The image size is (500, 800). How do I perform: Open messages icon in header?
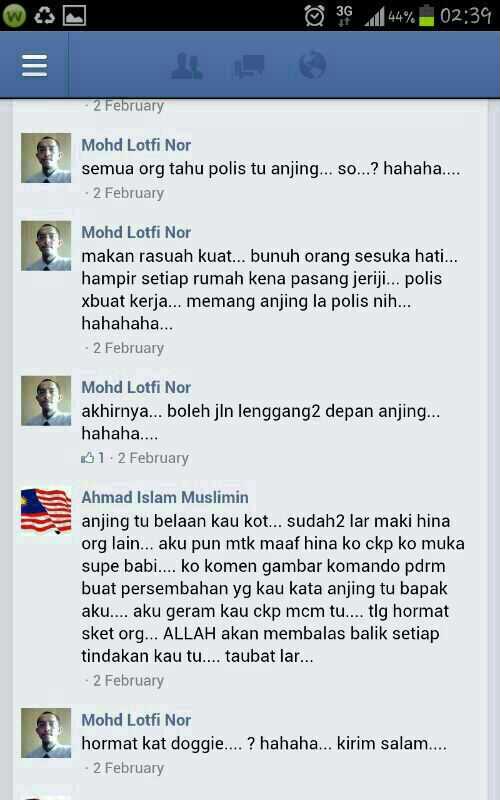pyautogui.click(x=249, y=66)
